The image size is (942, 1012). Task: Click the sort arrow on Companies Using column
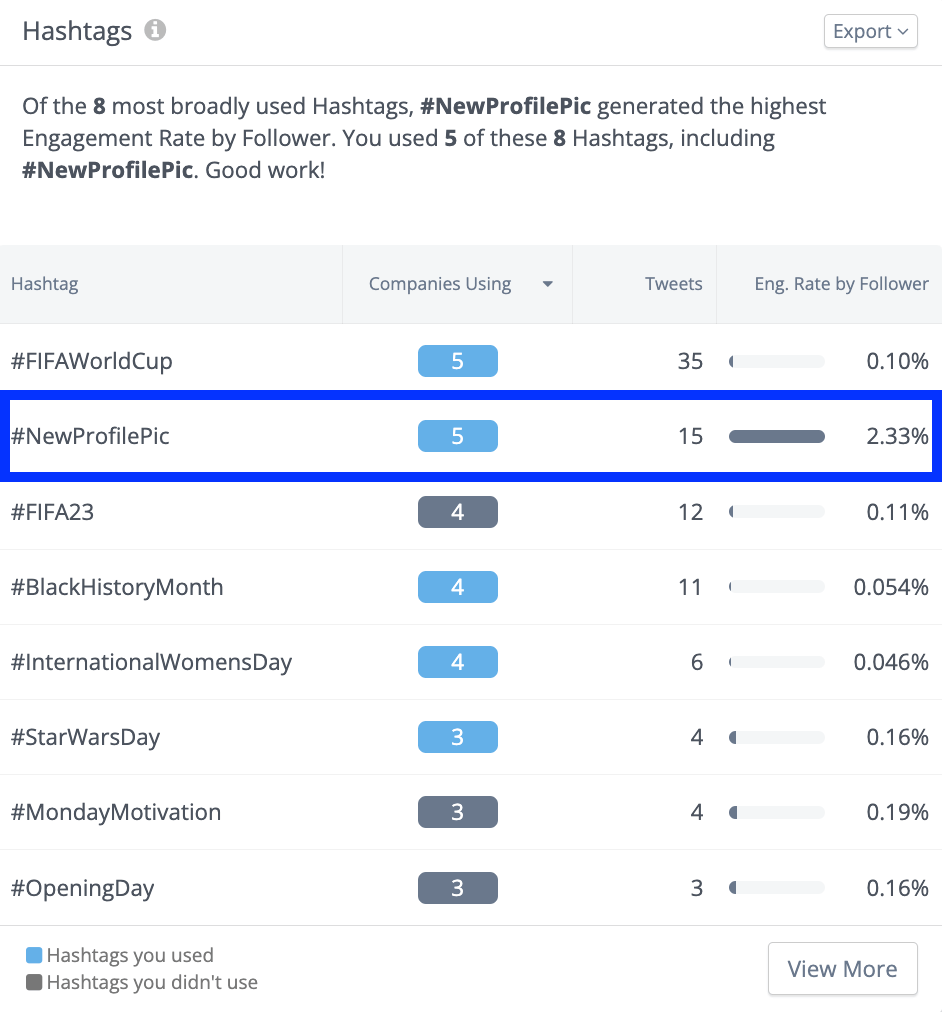547,284
